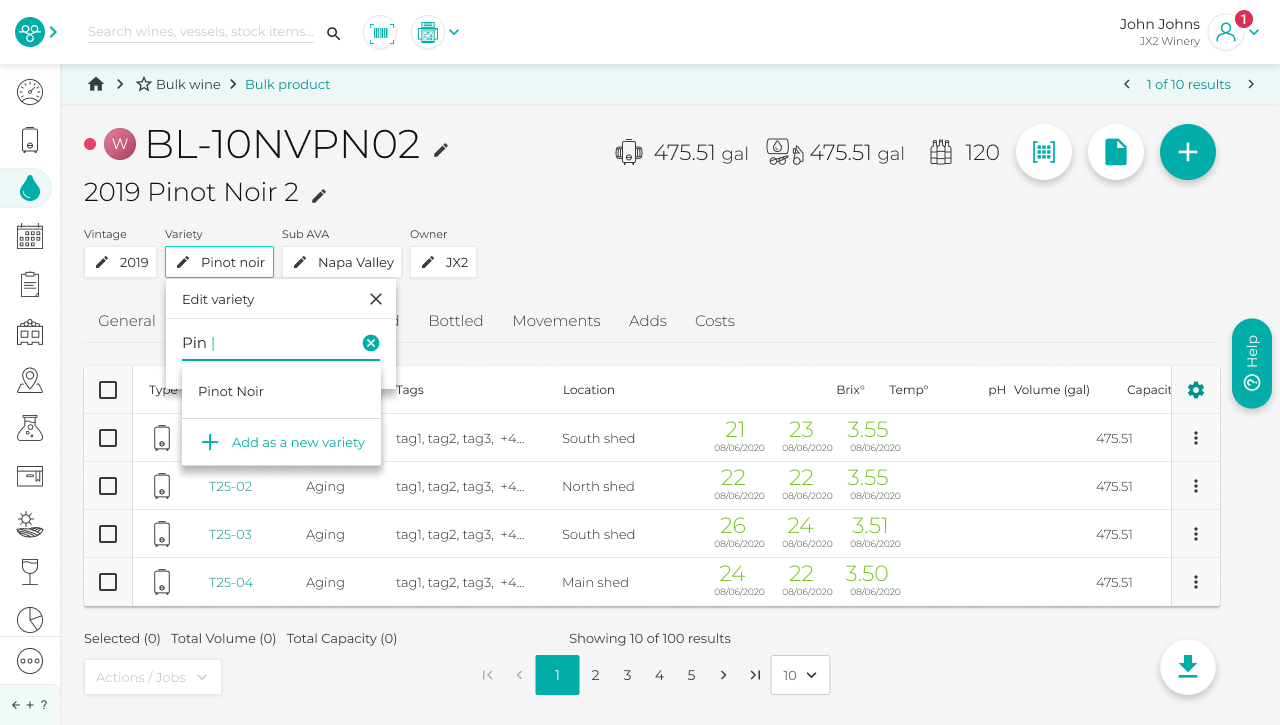This screenshot has height=725, width=1280.
Task: Click the search magnifier icon
Action: [x=334, y=33]
